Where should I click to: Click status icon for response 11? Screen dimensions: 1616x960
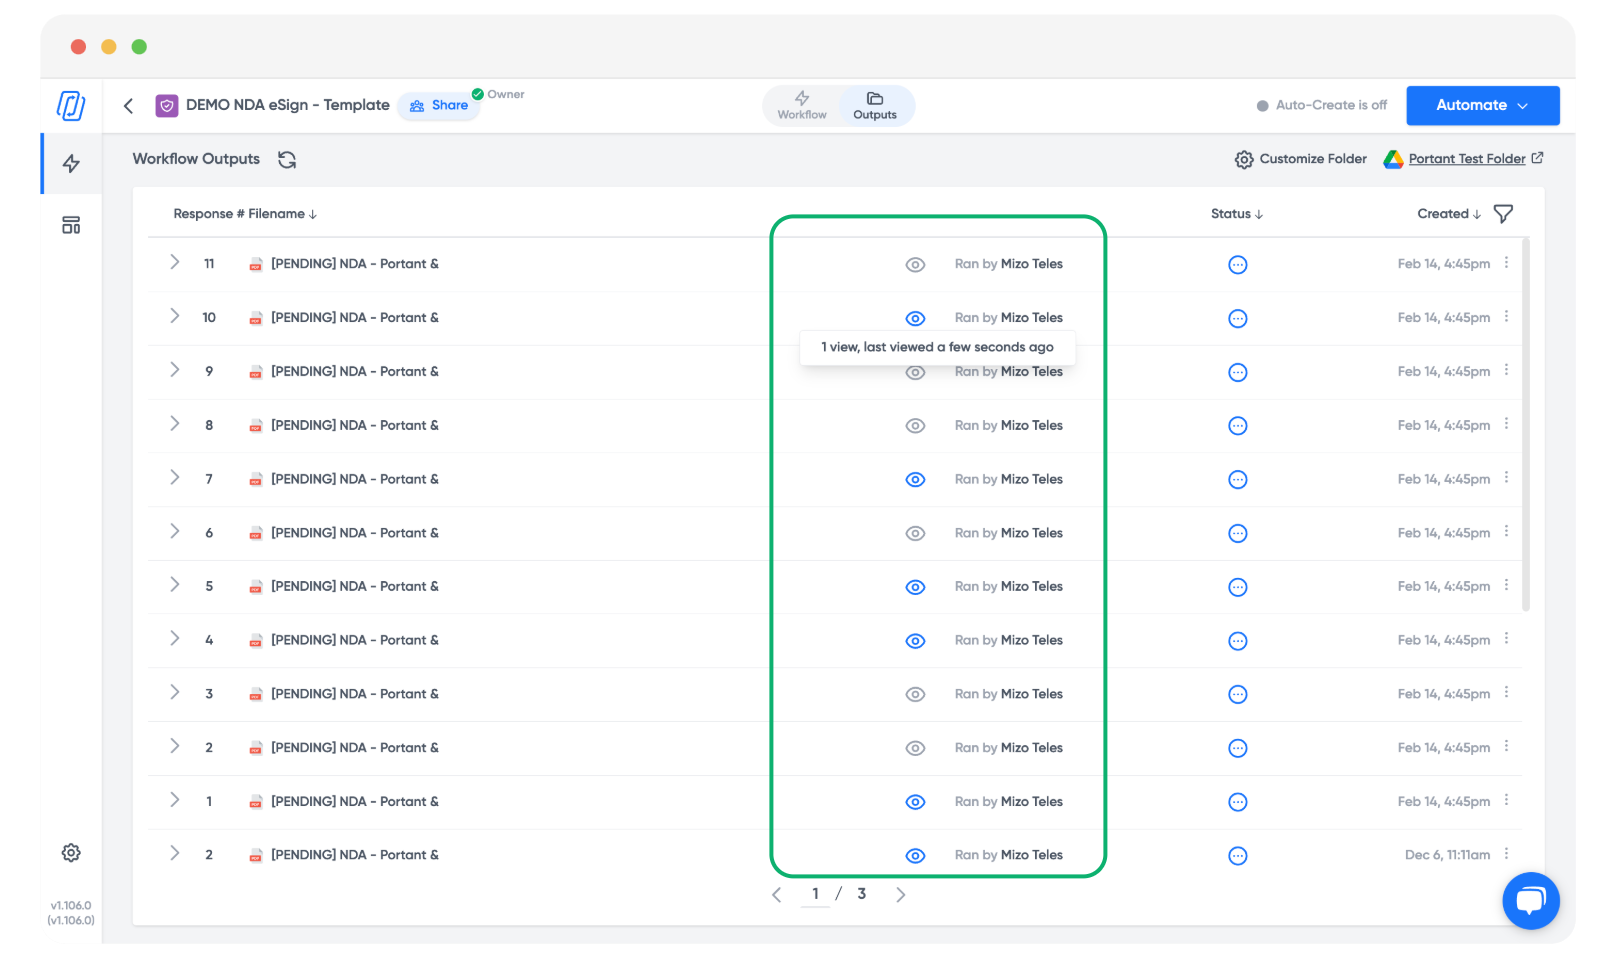1237,265
